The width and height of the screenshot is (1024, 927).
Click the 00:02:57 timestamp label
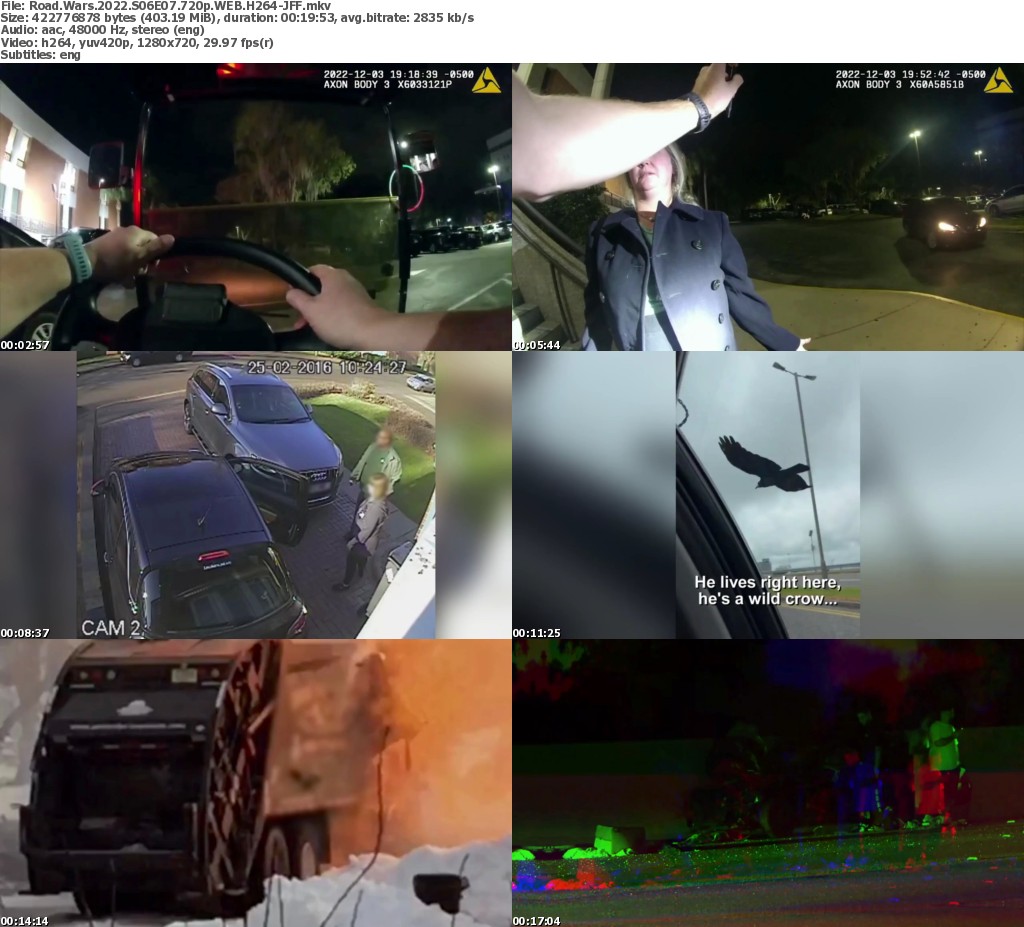pyautogui.click(x=25, y=345)
